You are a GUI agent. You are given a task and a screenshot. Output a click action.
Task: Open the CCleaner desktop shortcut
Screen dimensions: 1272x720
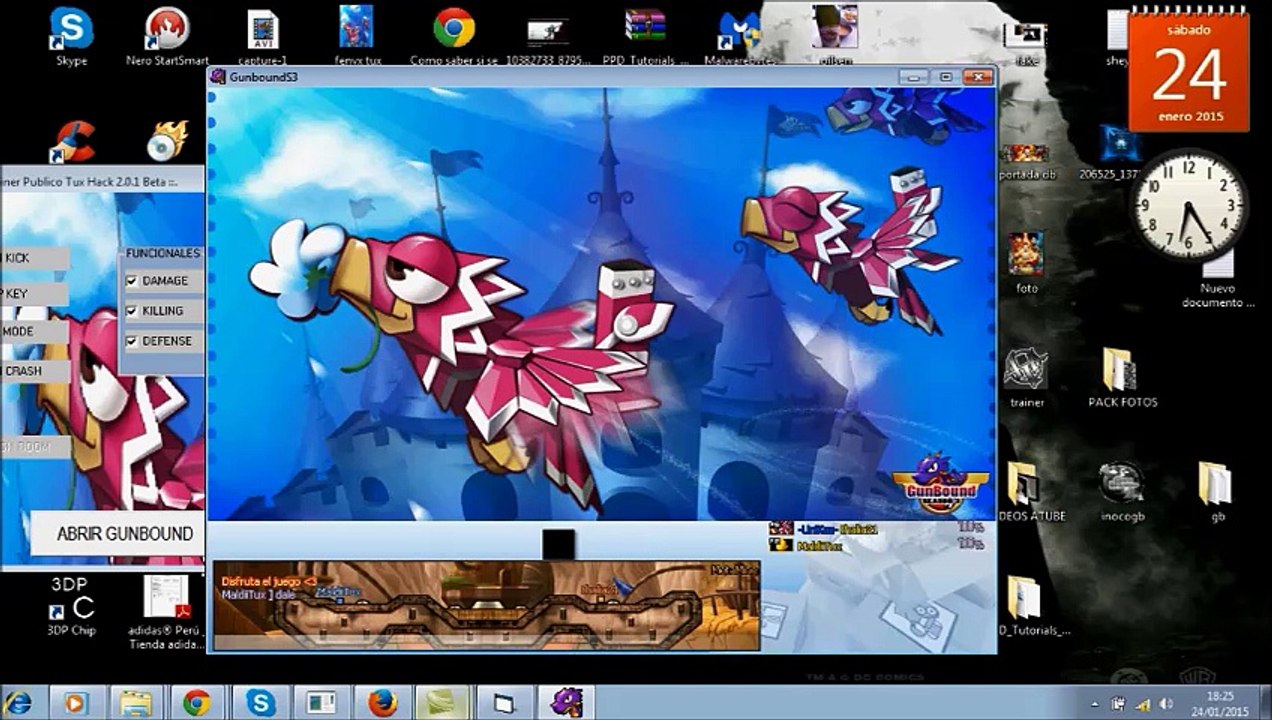coord(74,141)
